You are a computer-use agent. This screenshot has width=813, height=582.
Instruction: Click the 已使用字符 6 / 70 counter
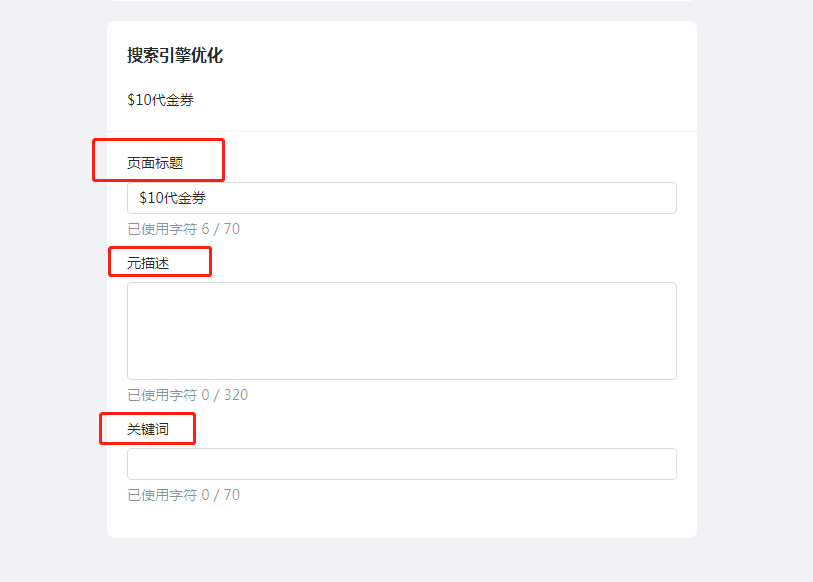[184, 229]
